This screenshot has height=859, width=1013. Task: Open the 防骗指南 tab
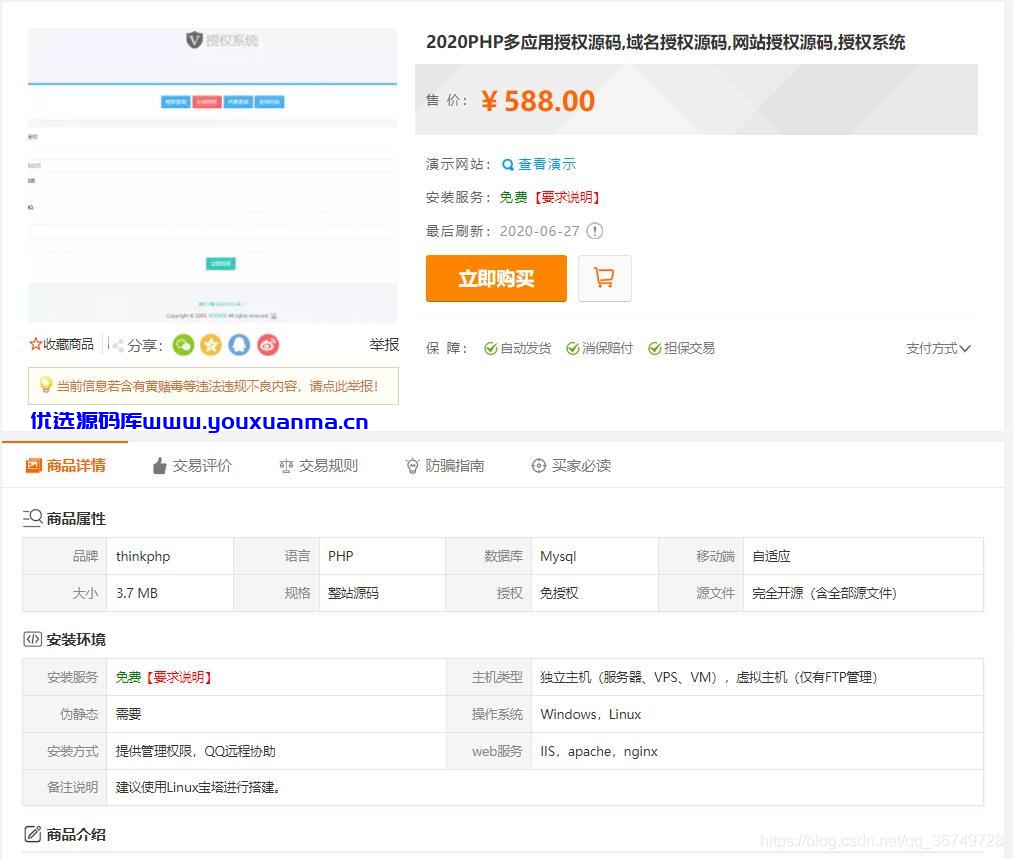(x=444, y=465)
